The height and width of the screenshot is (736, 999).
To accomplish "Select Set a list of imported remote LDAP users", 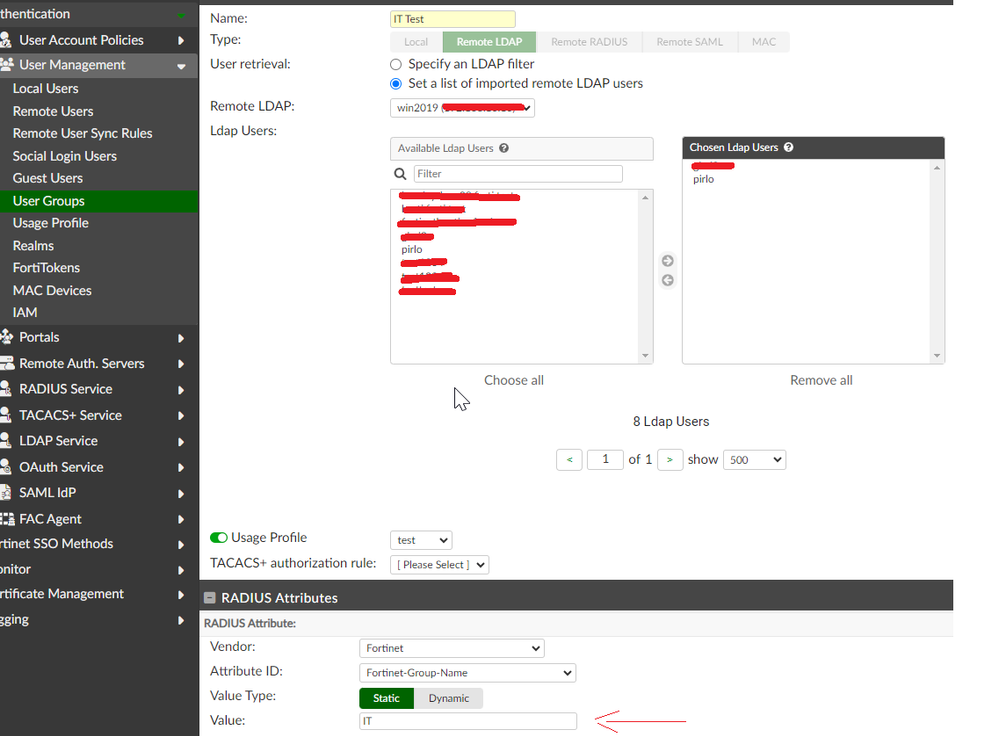I will [396, 83].
